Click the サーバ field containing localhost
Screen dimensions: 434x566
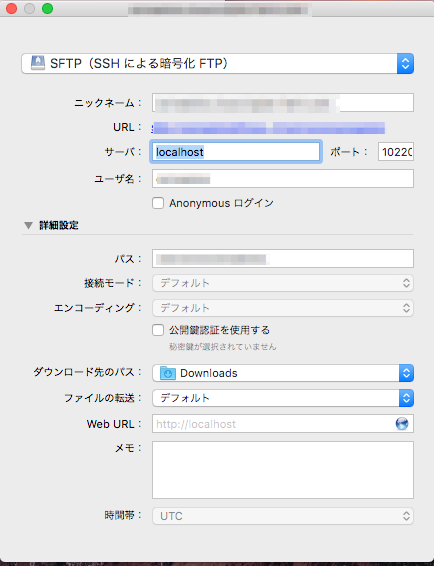pos(236,152)
